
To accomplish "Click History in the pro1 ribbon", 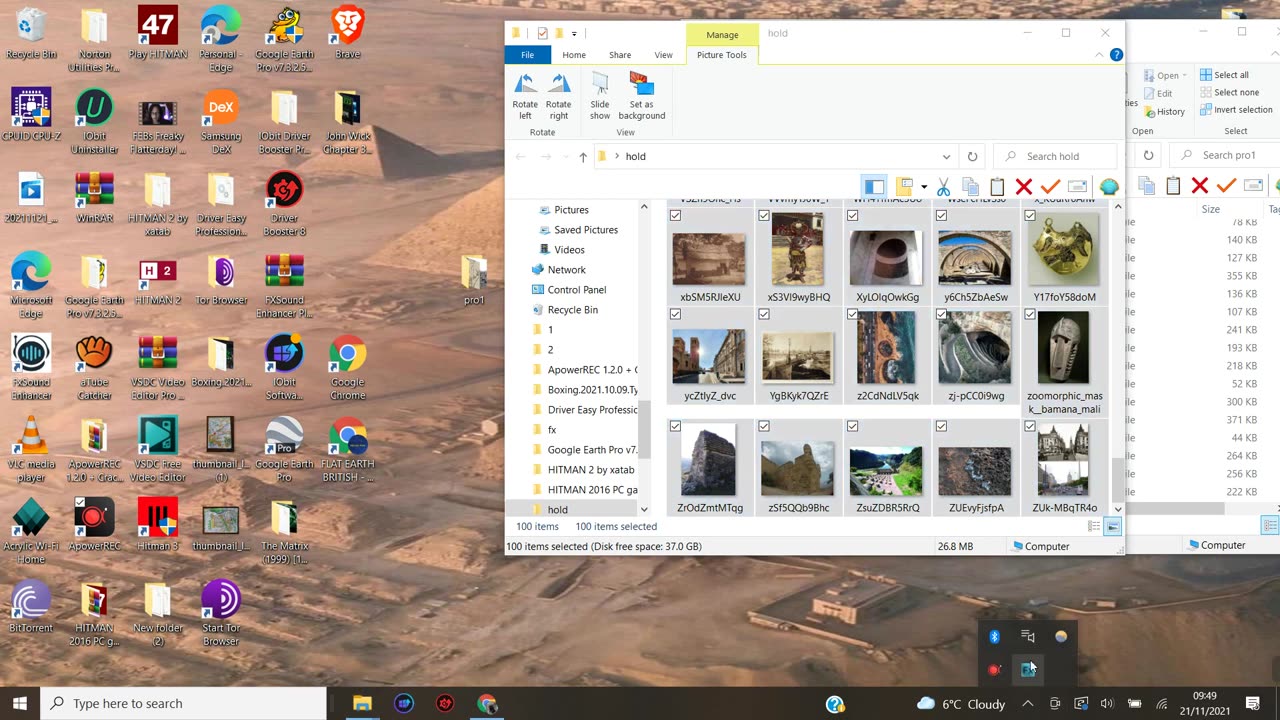I will [1164, 112].
